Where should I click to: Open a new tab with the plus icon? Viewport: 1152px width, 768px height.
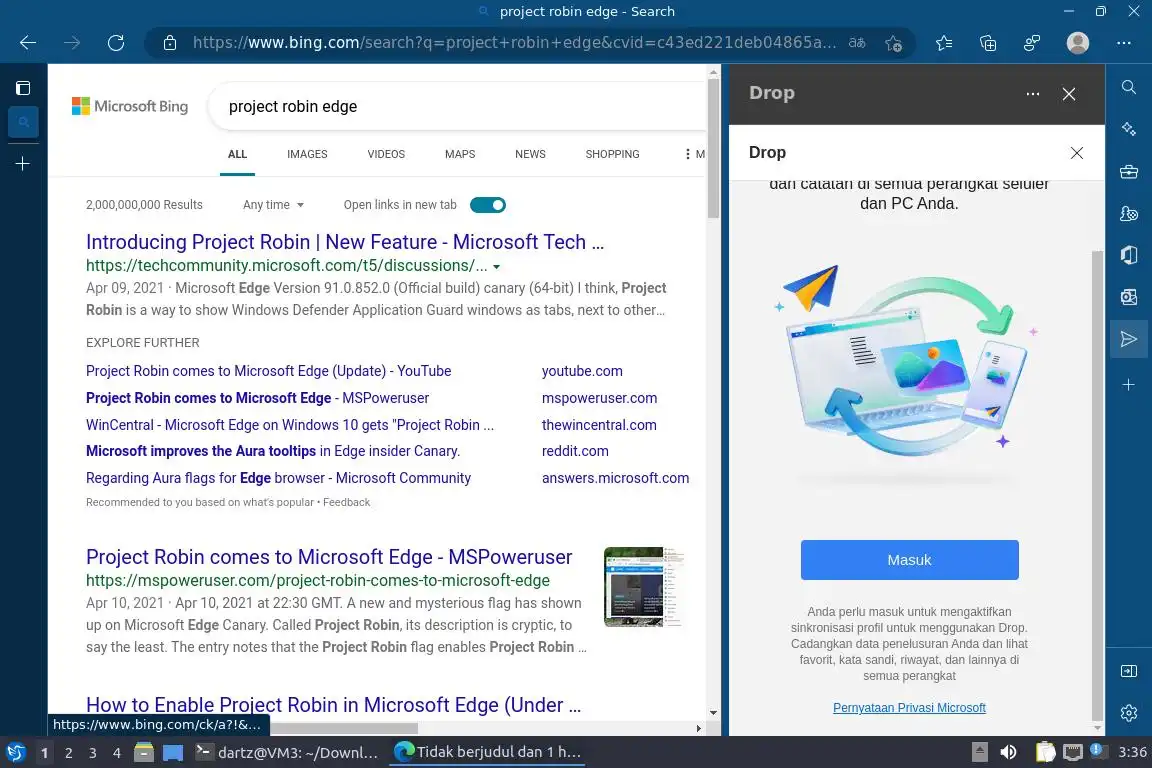(23, 163)
